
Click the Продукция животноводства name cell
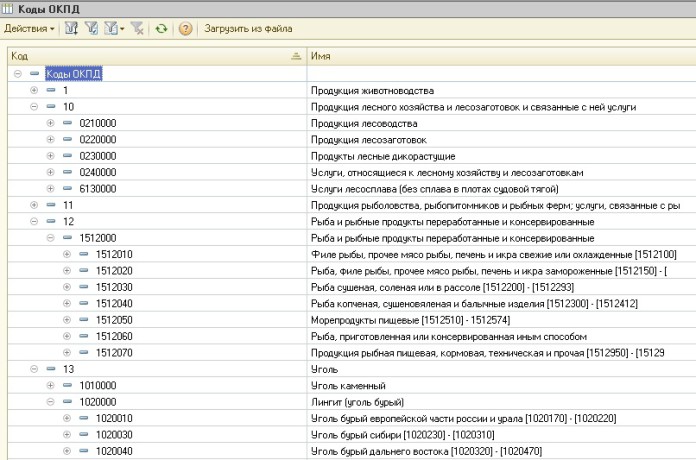click(502, 90)
